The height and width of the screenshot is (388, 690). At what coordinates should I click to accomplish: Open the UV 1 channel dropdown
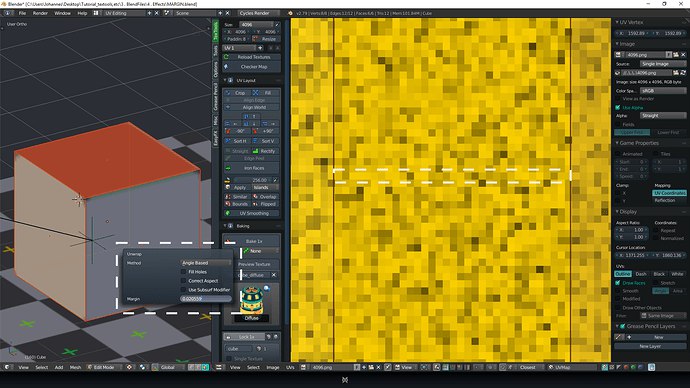click(240, 48)
